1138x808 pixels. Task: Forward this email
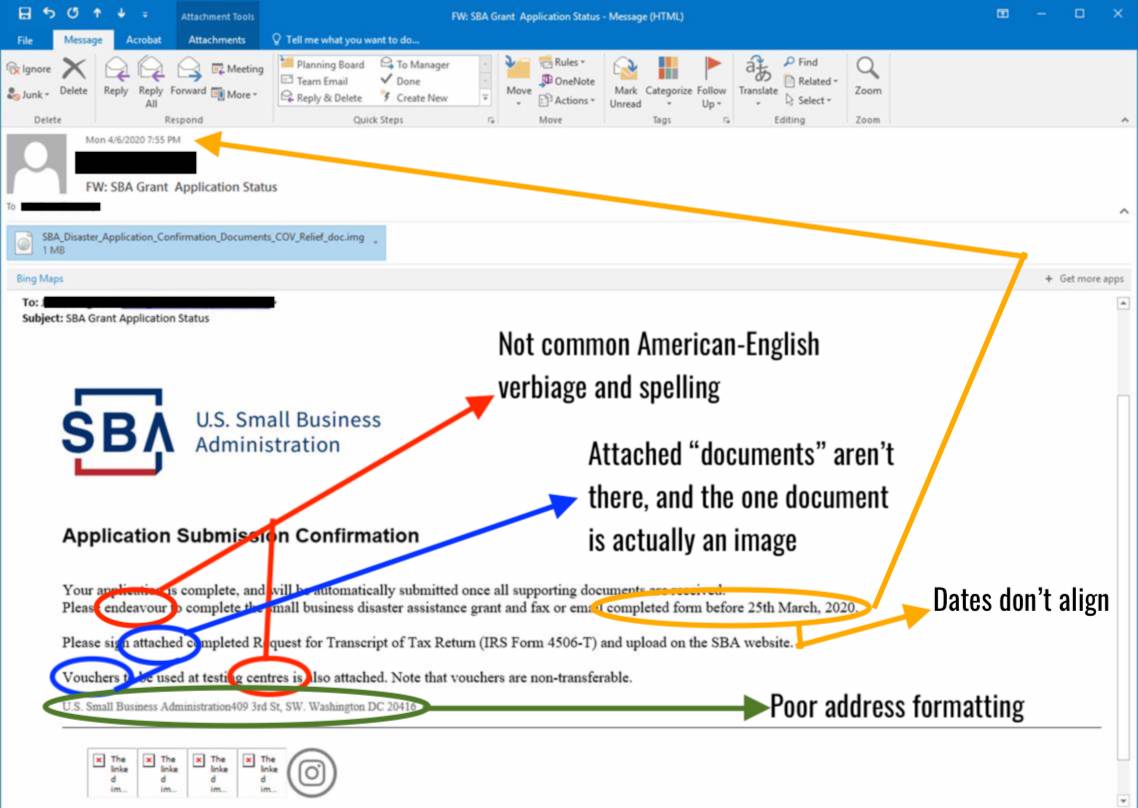click(x=188, y=77)
